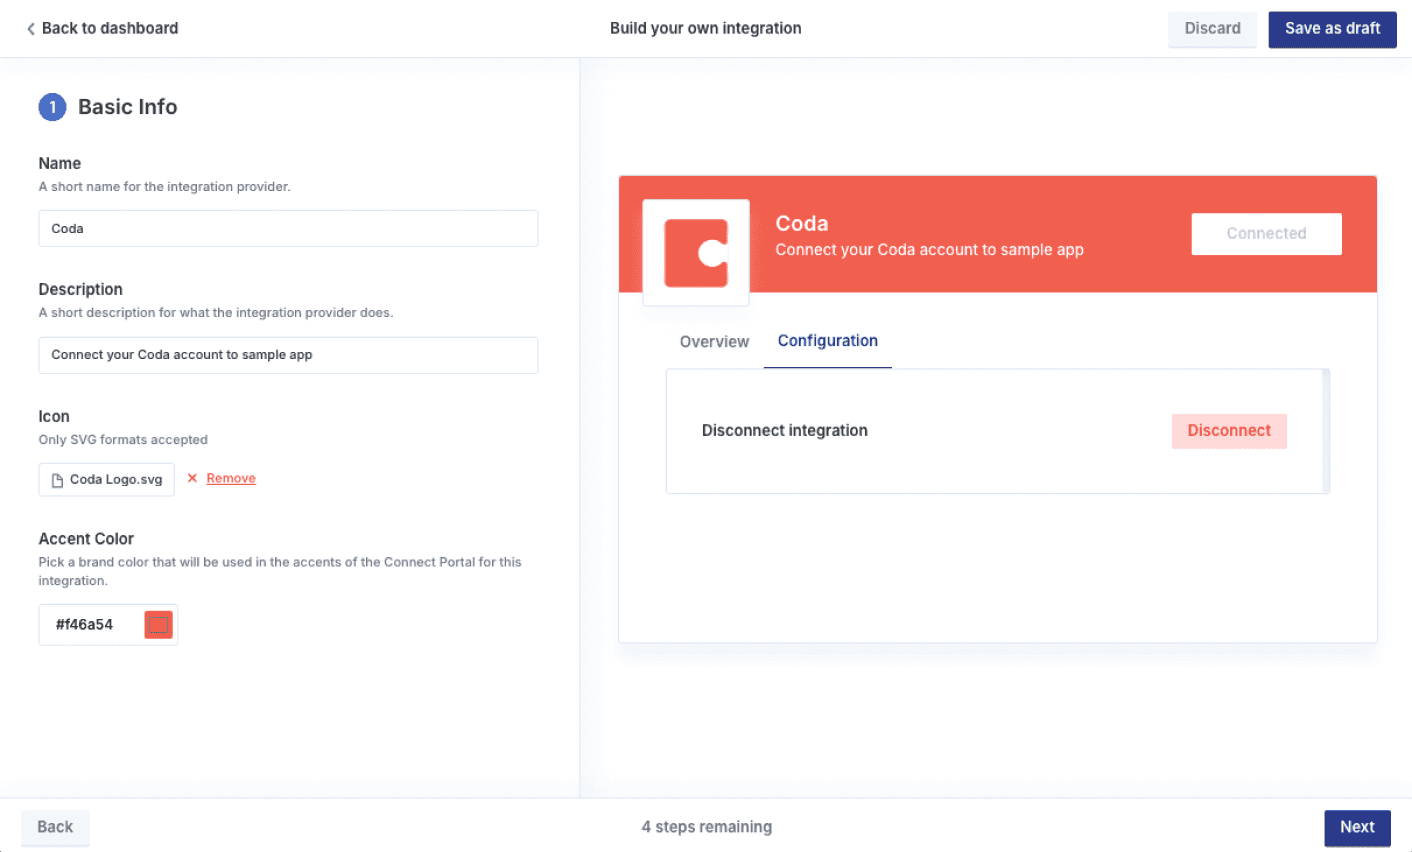Screen dimensions: 1412x852
Task: Click the step 1 number badge
Action: (x=52, y=107)
